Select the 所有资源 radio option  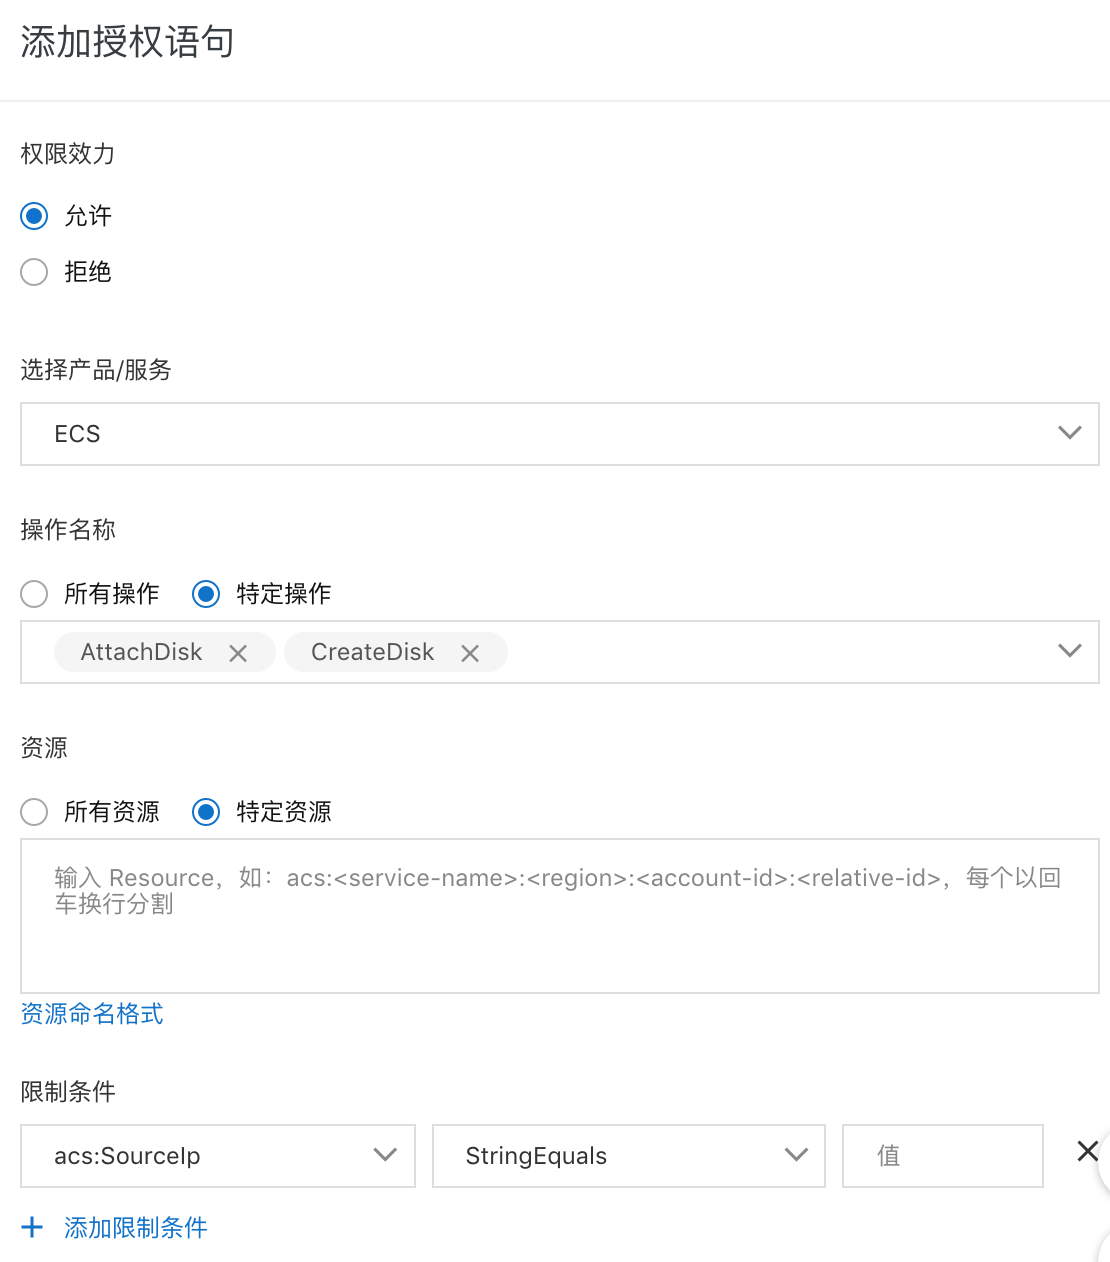(x=35, y=812)
